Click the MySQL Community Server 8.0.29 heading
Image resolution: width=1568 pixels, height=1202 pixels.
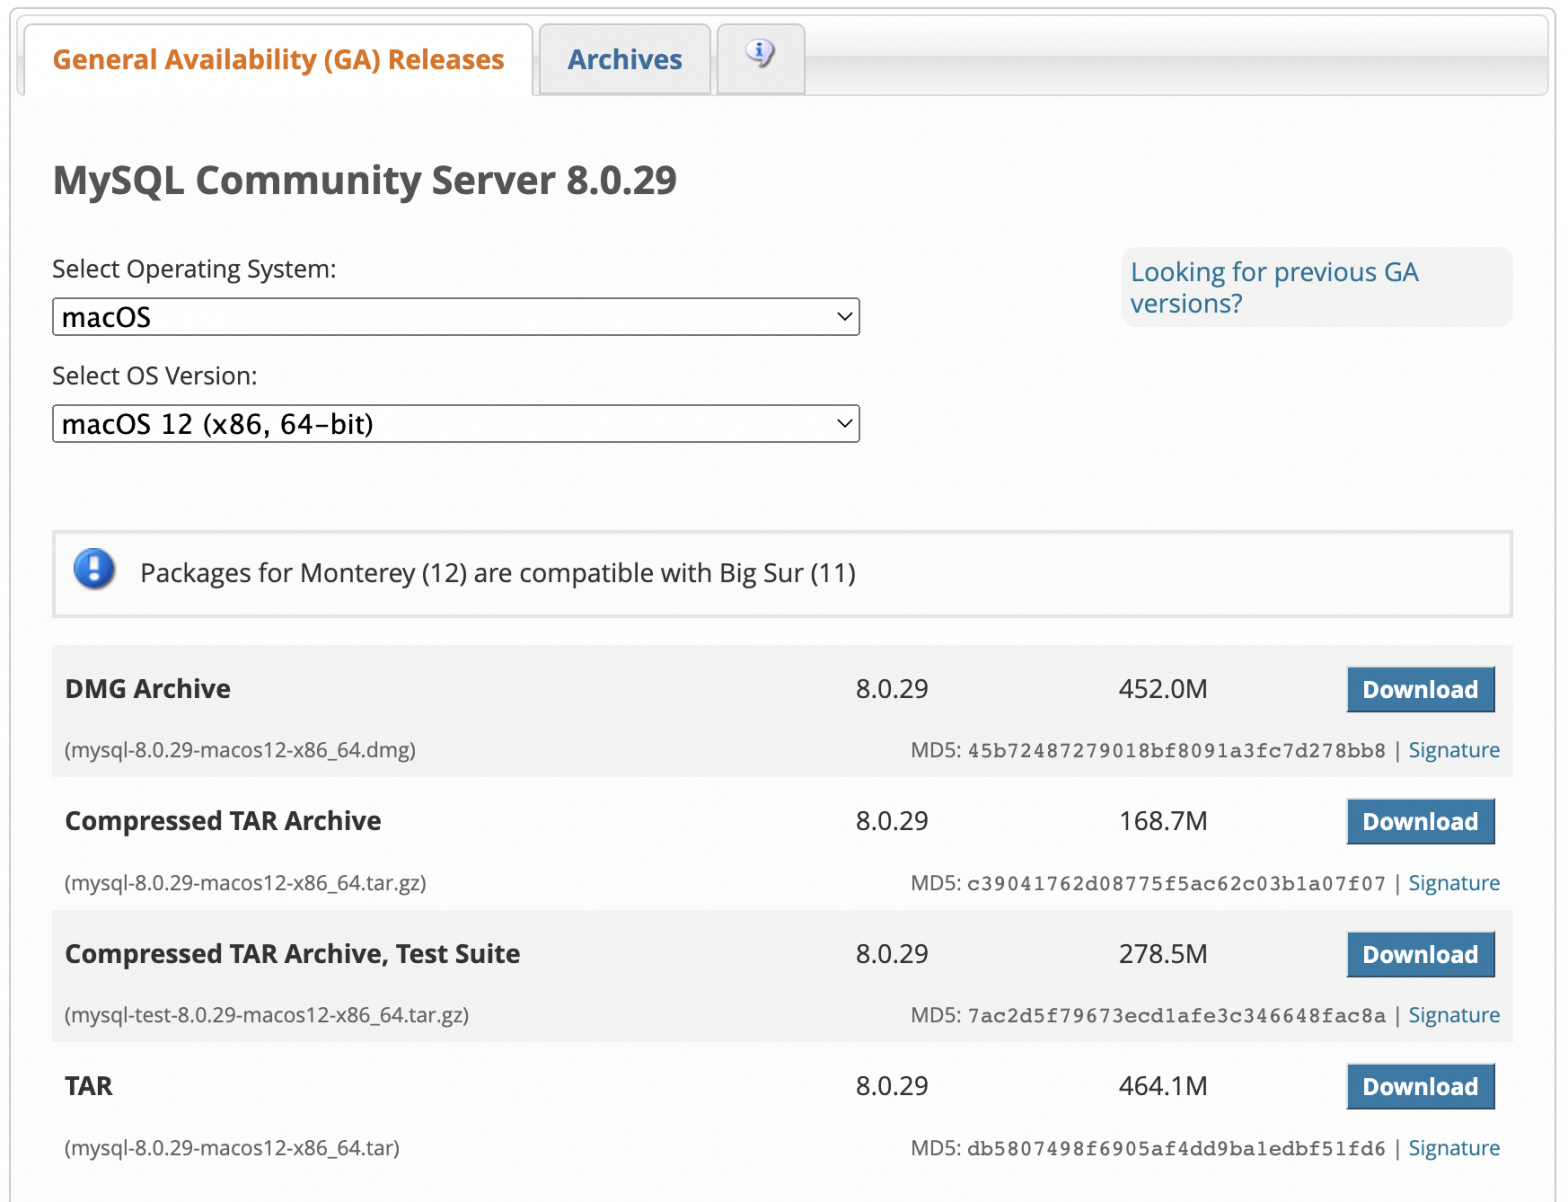click(364, 180)
